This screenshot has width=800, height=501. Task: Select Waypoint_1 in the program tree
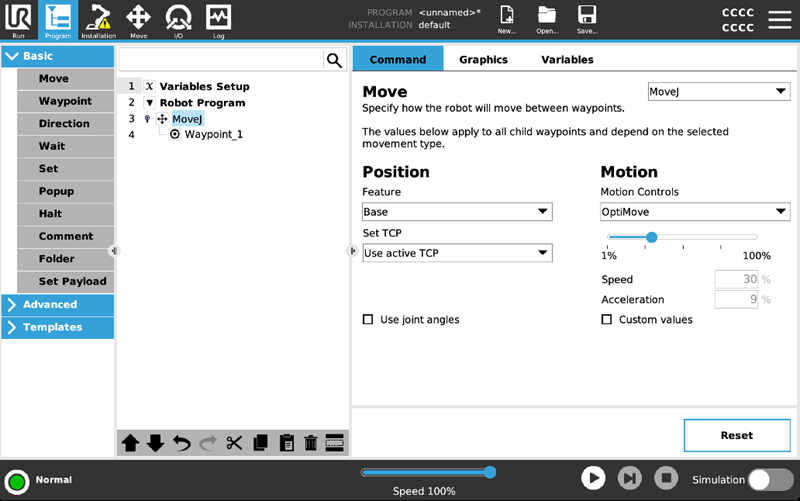pyautogui.click(x=213, y=134)
